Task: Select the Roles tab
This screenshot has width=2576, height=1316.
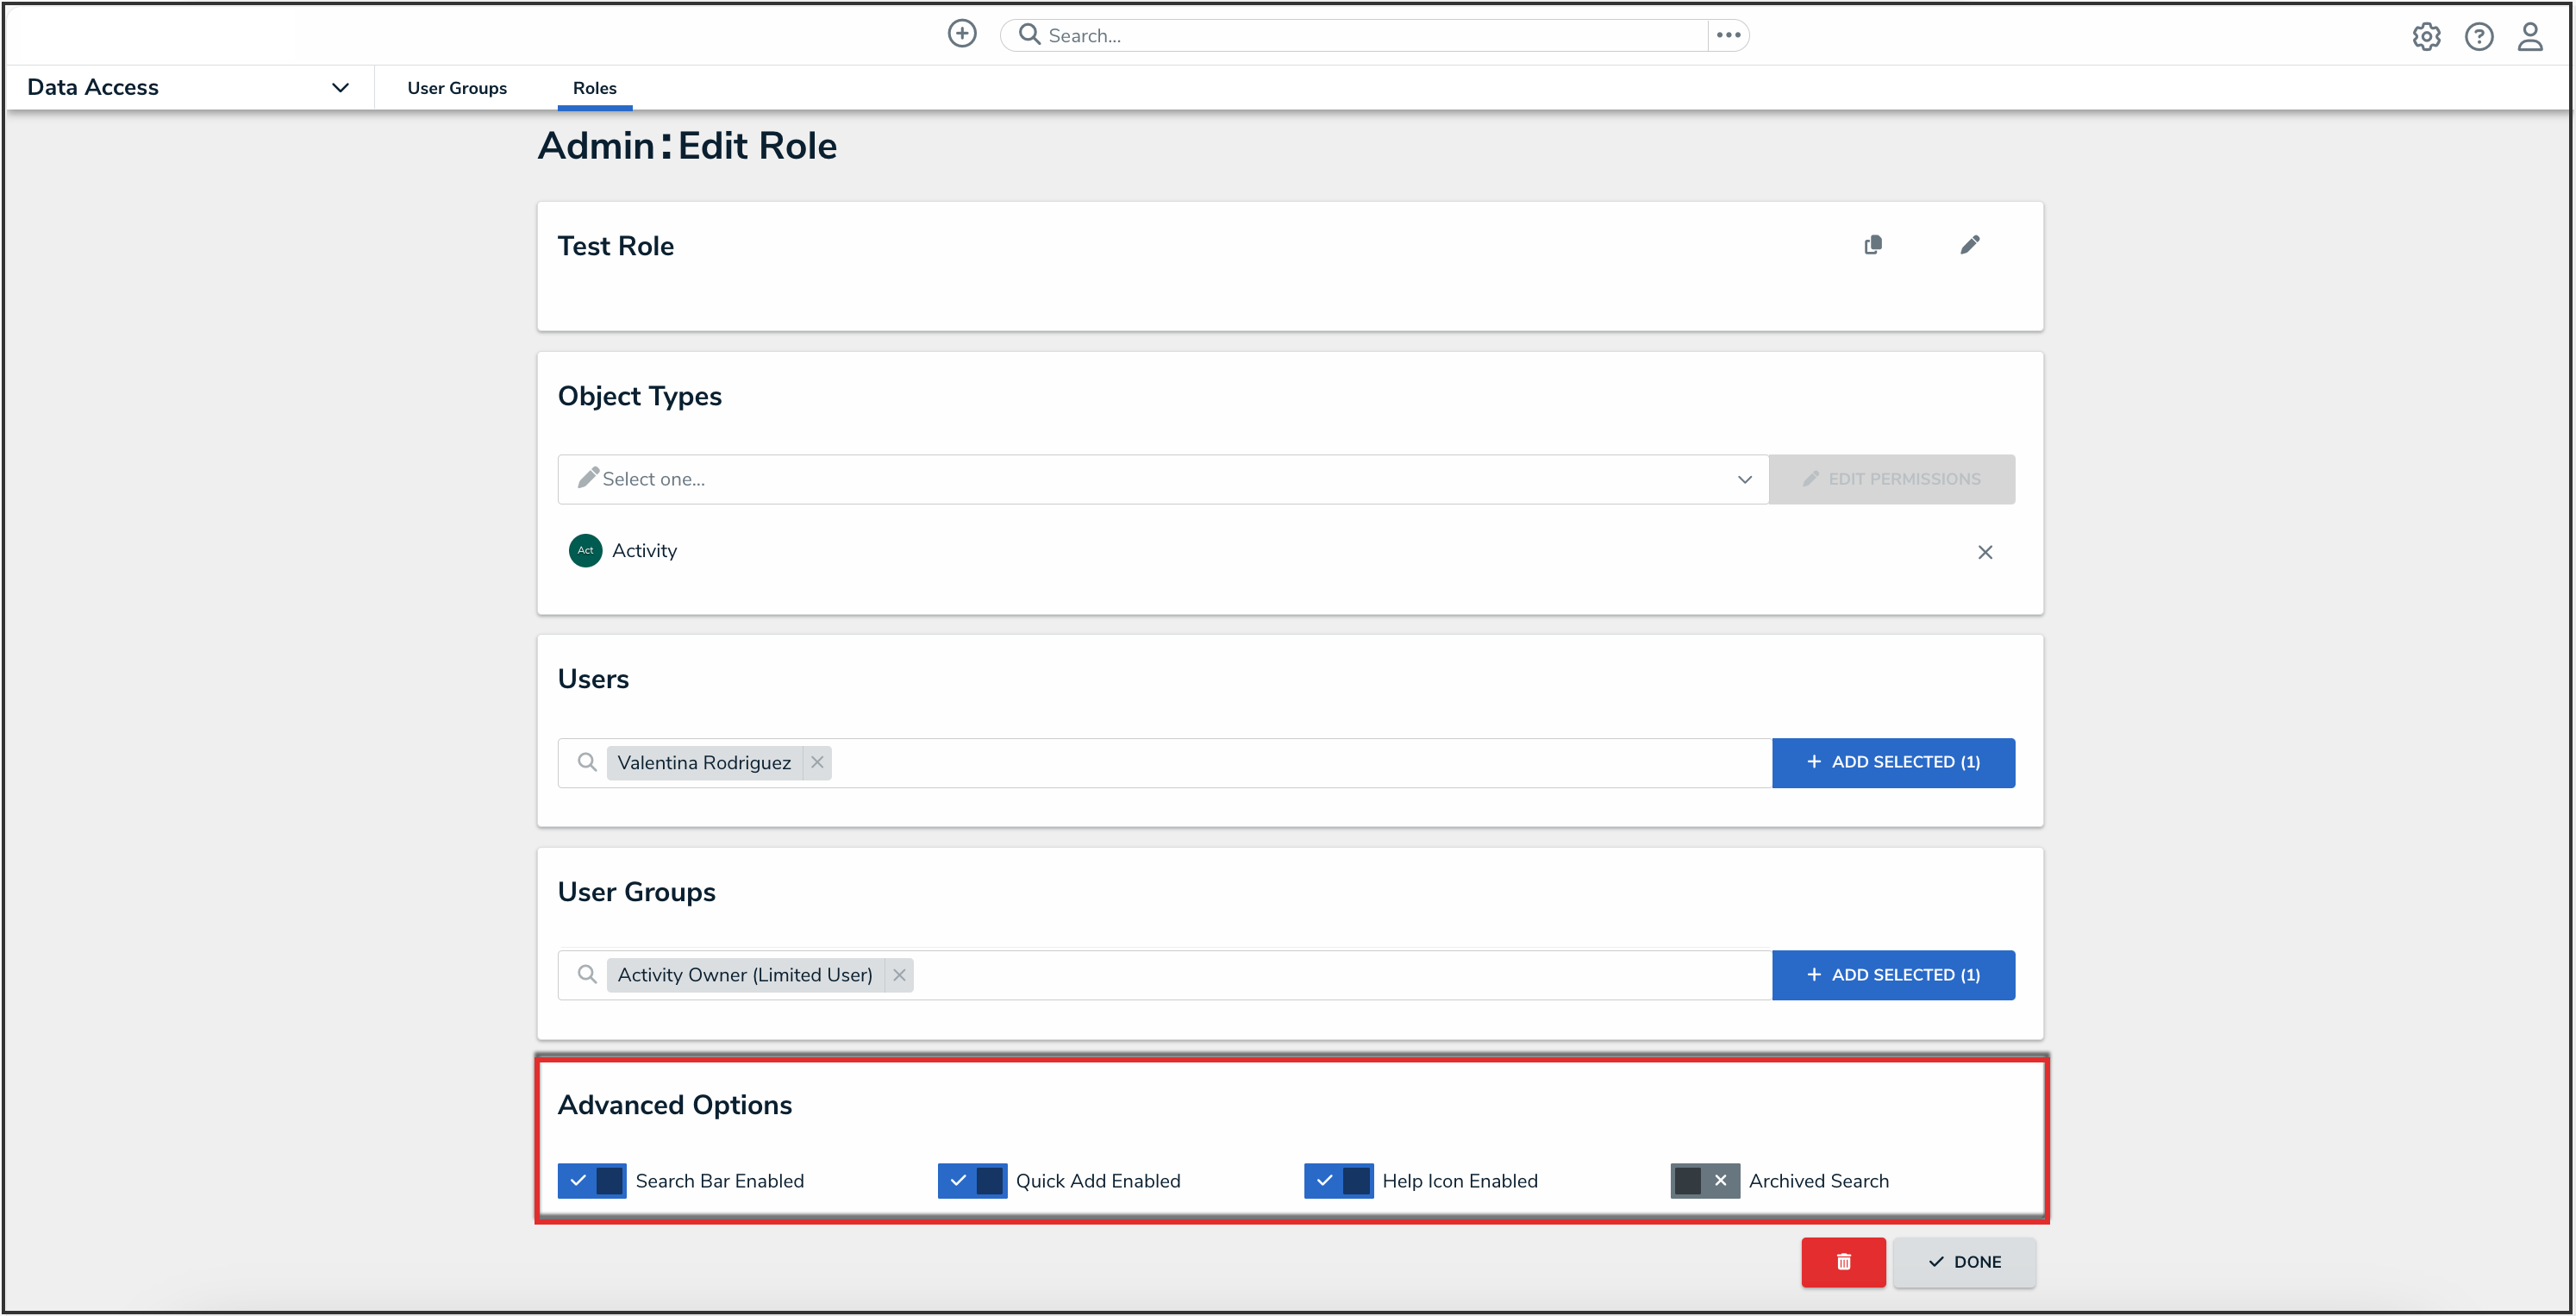Action: click(594, 88)
